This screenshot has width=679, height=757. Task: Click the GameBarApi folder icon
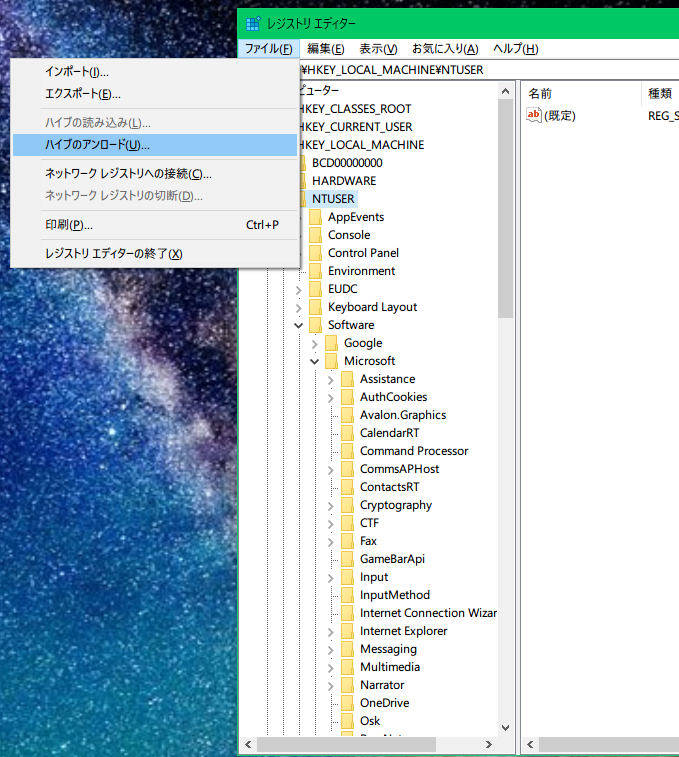347,559
